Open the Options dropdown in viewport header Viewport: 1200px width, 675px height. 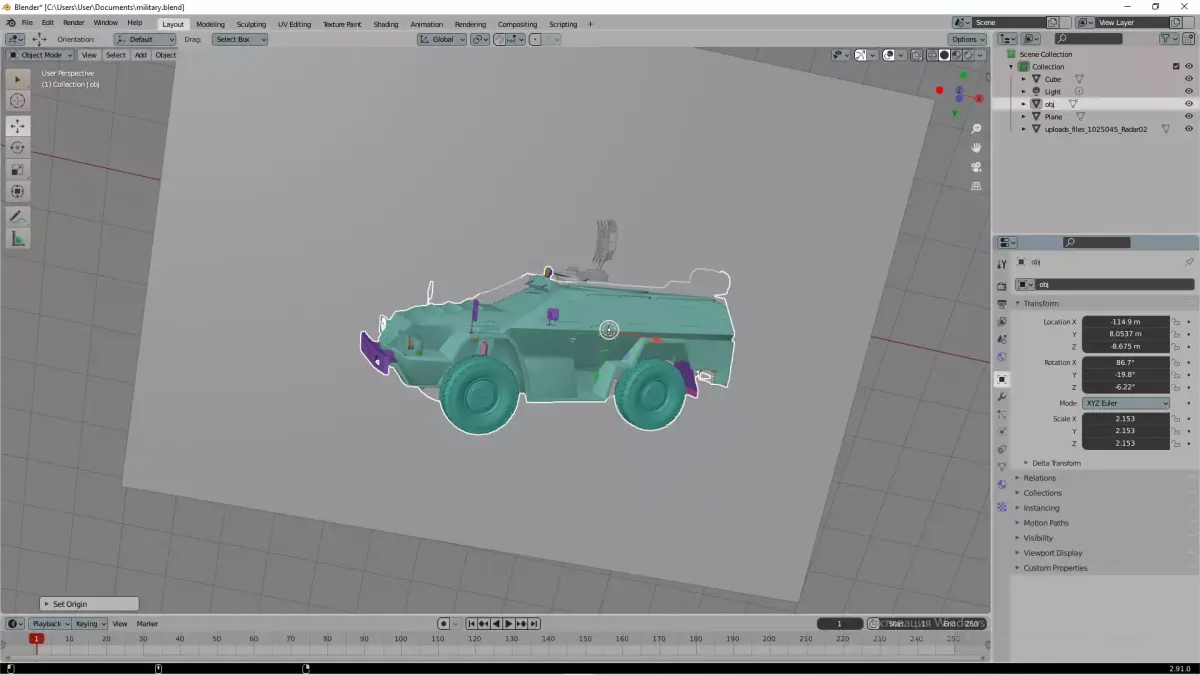(967, 39)
